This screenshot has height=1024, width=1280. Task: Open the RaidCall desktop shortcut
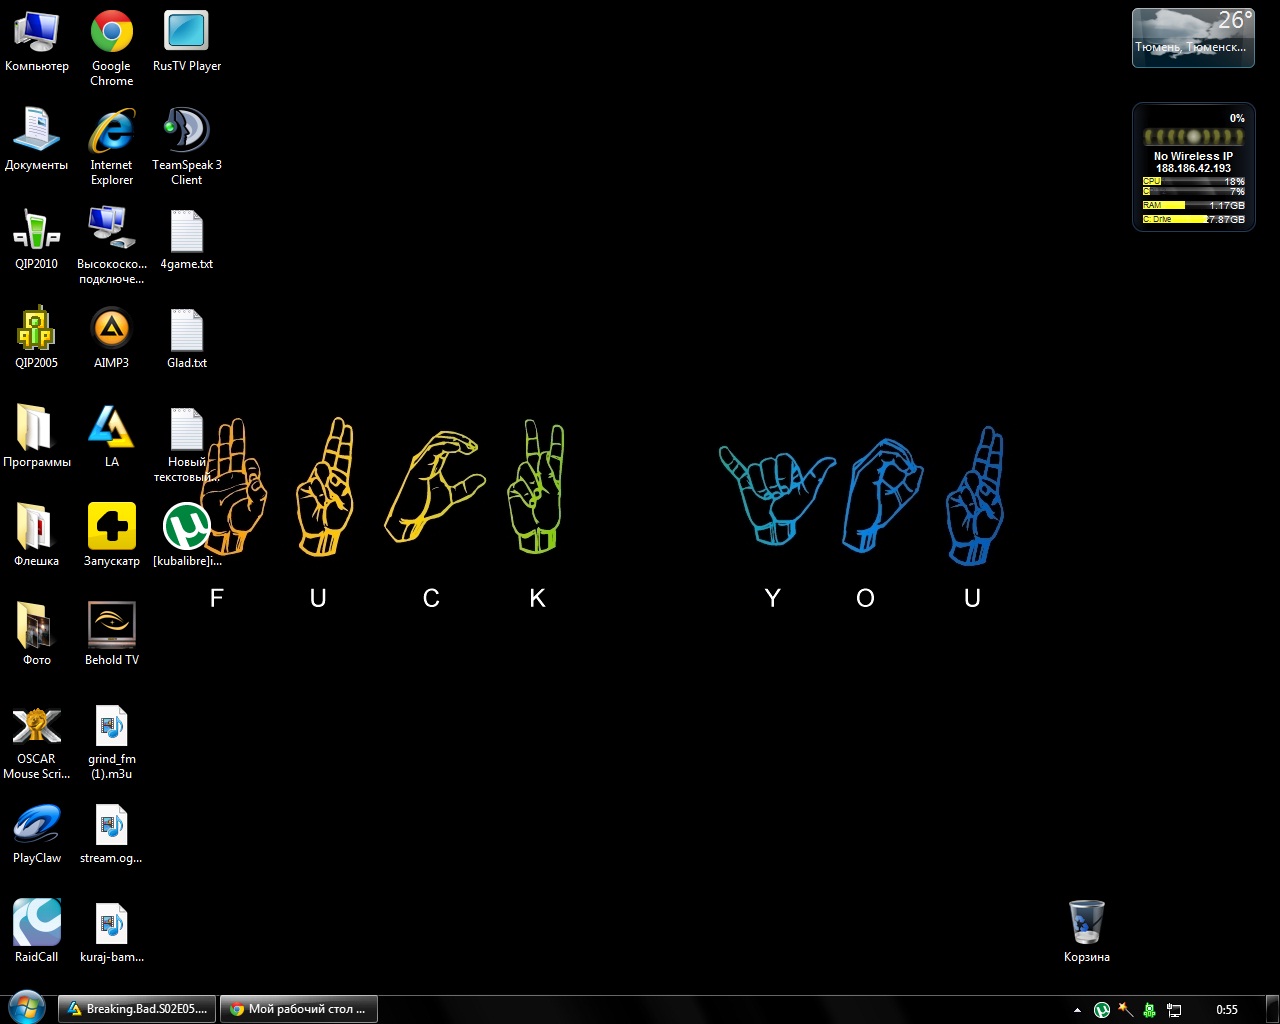[36, 922]
